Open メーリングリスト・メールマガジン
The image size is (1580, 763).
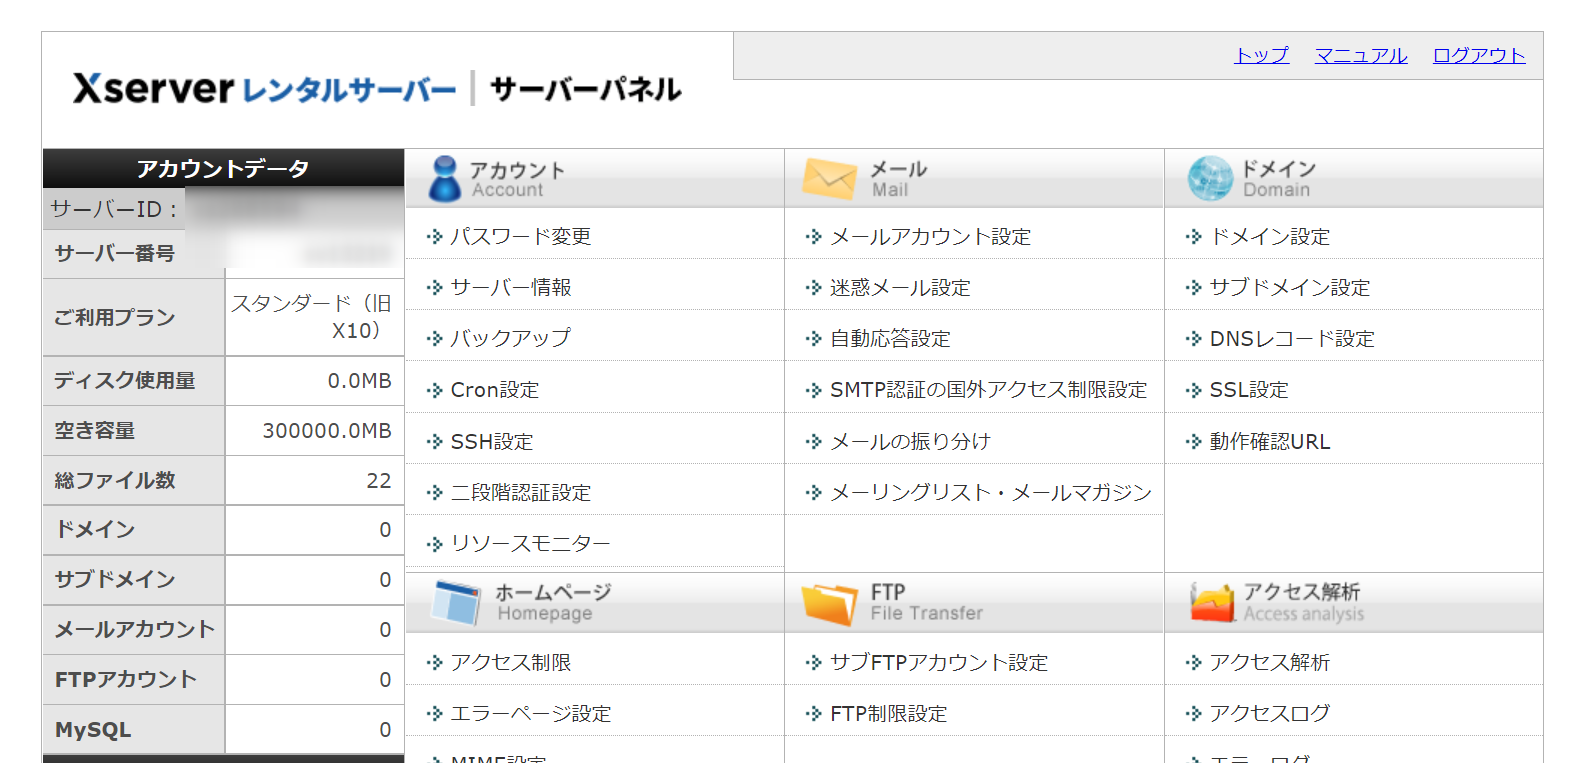991,492
